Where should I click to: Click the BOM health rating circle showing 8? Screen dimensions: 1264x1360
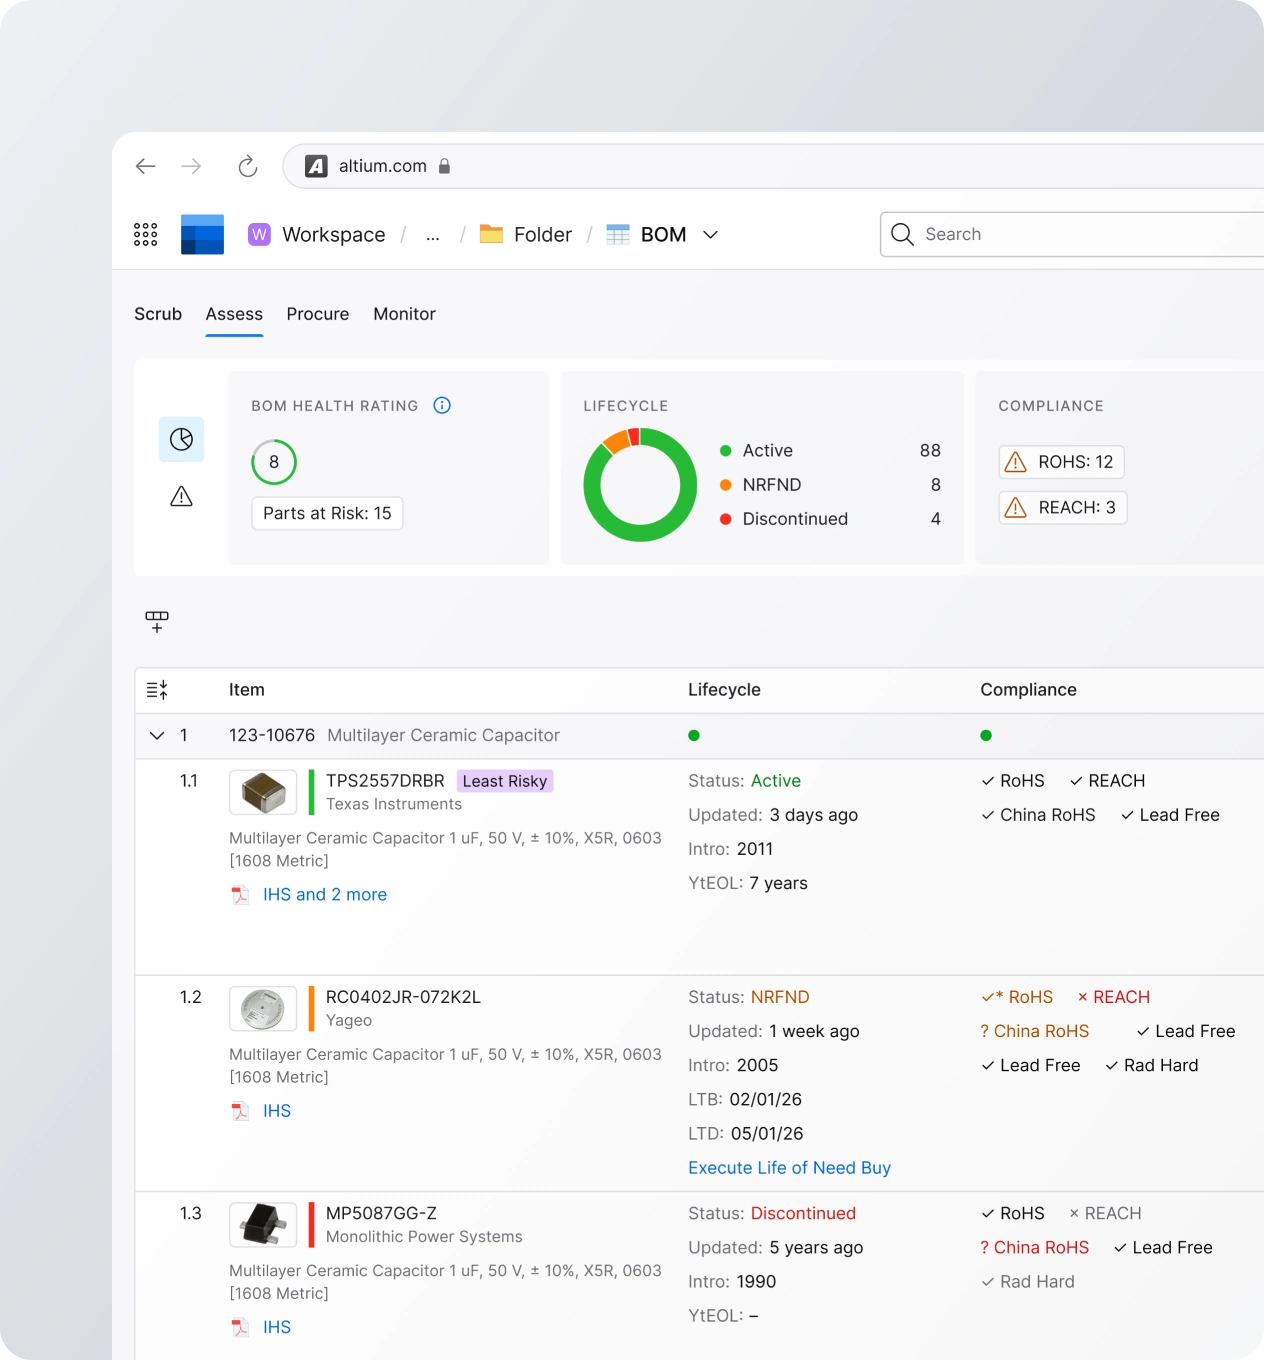[274, 462]
